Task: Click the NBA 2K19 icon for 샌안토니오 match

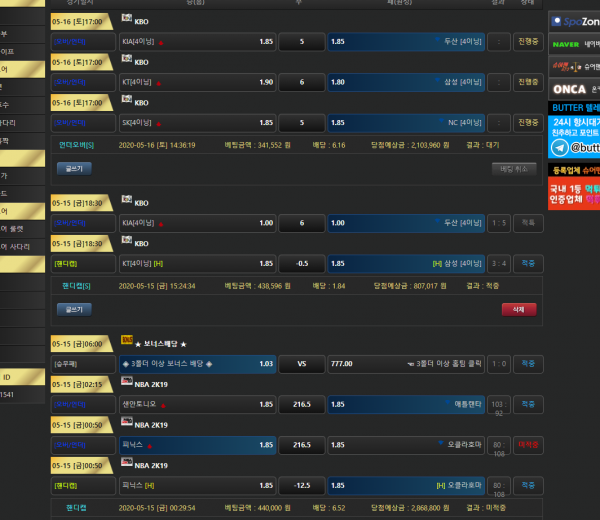Action: coord(125,384)
